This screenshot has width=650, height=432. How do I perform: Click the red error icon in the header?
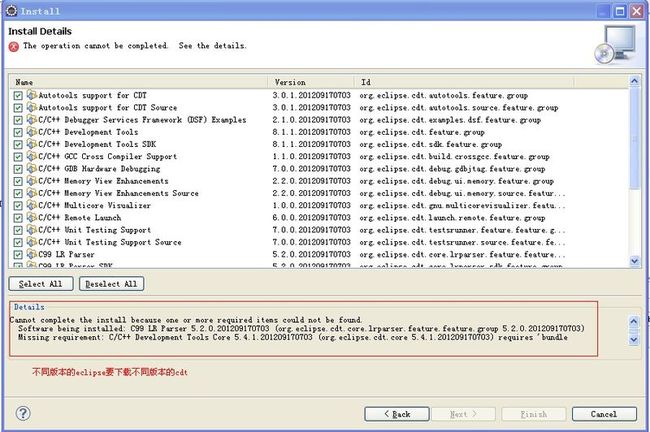tap(14, 46)
